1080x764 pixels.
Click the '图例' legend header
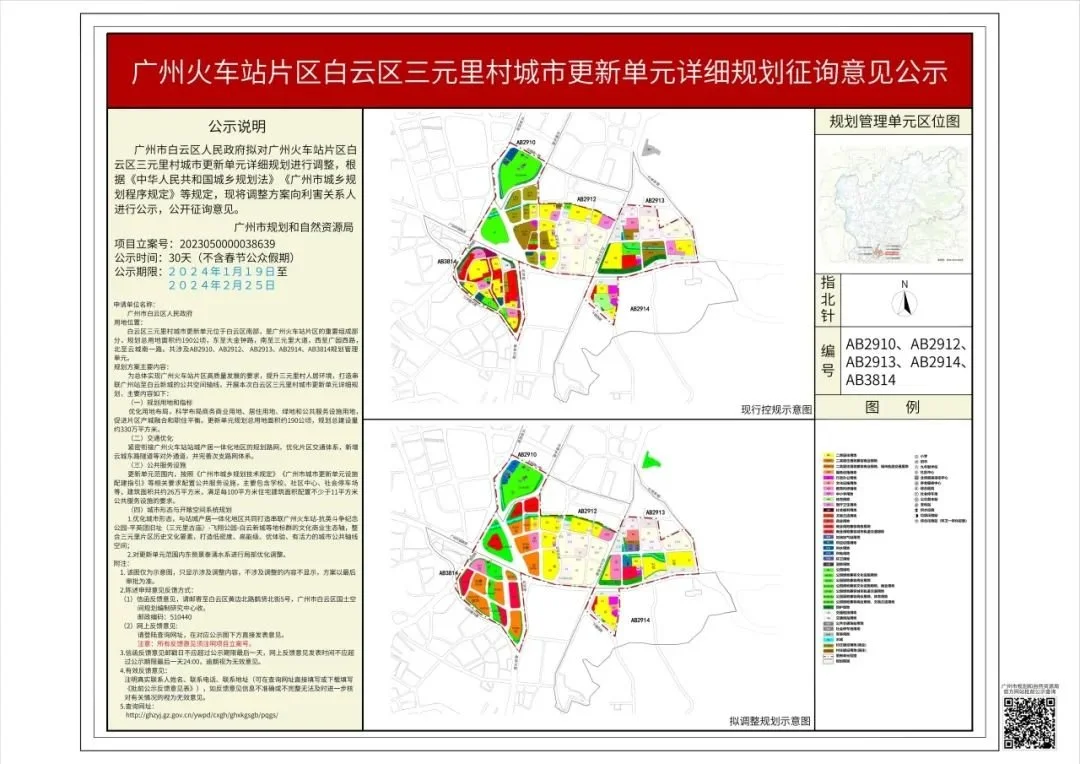click(893, 407)
